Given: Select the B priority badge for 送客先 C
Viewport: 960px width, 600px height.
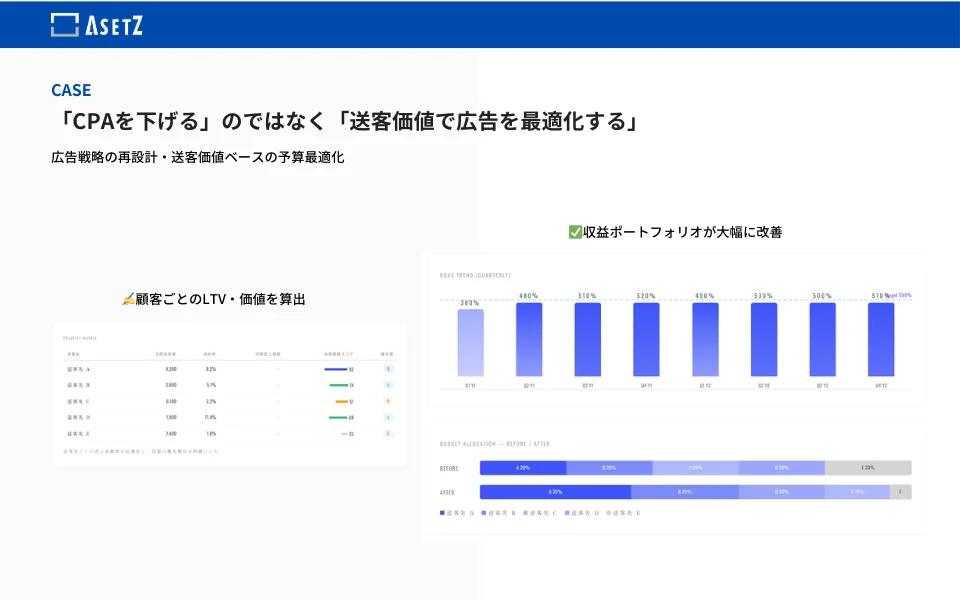Looking at the screenshot, I should (386, 401).
